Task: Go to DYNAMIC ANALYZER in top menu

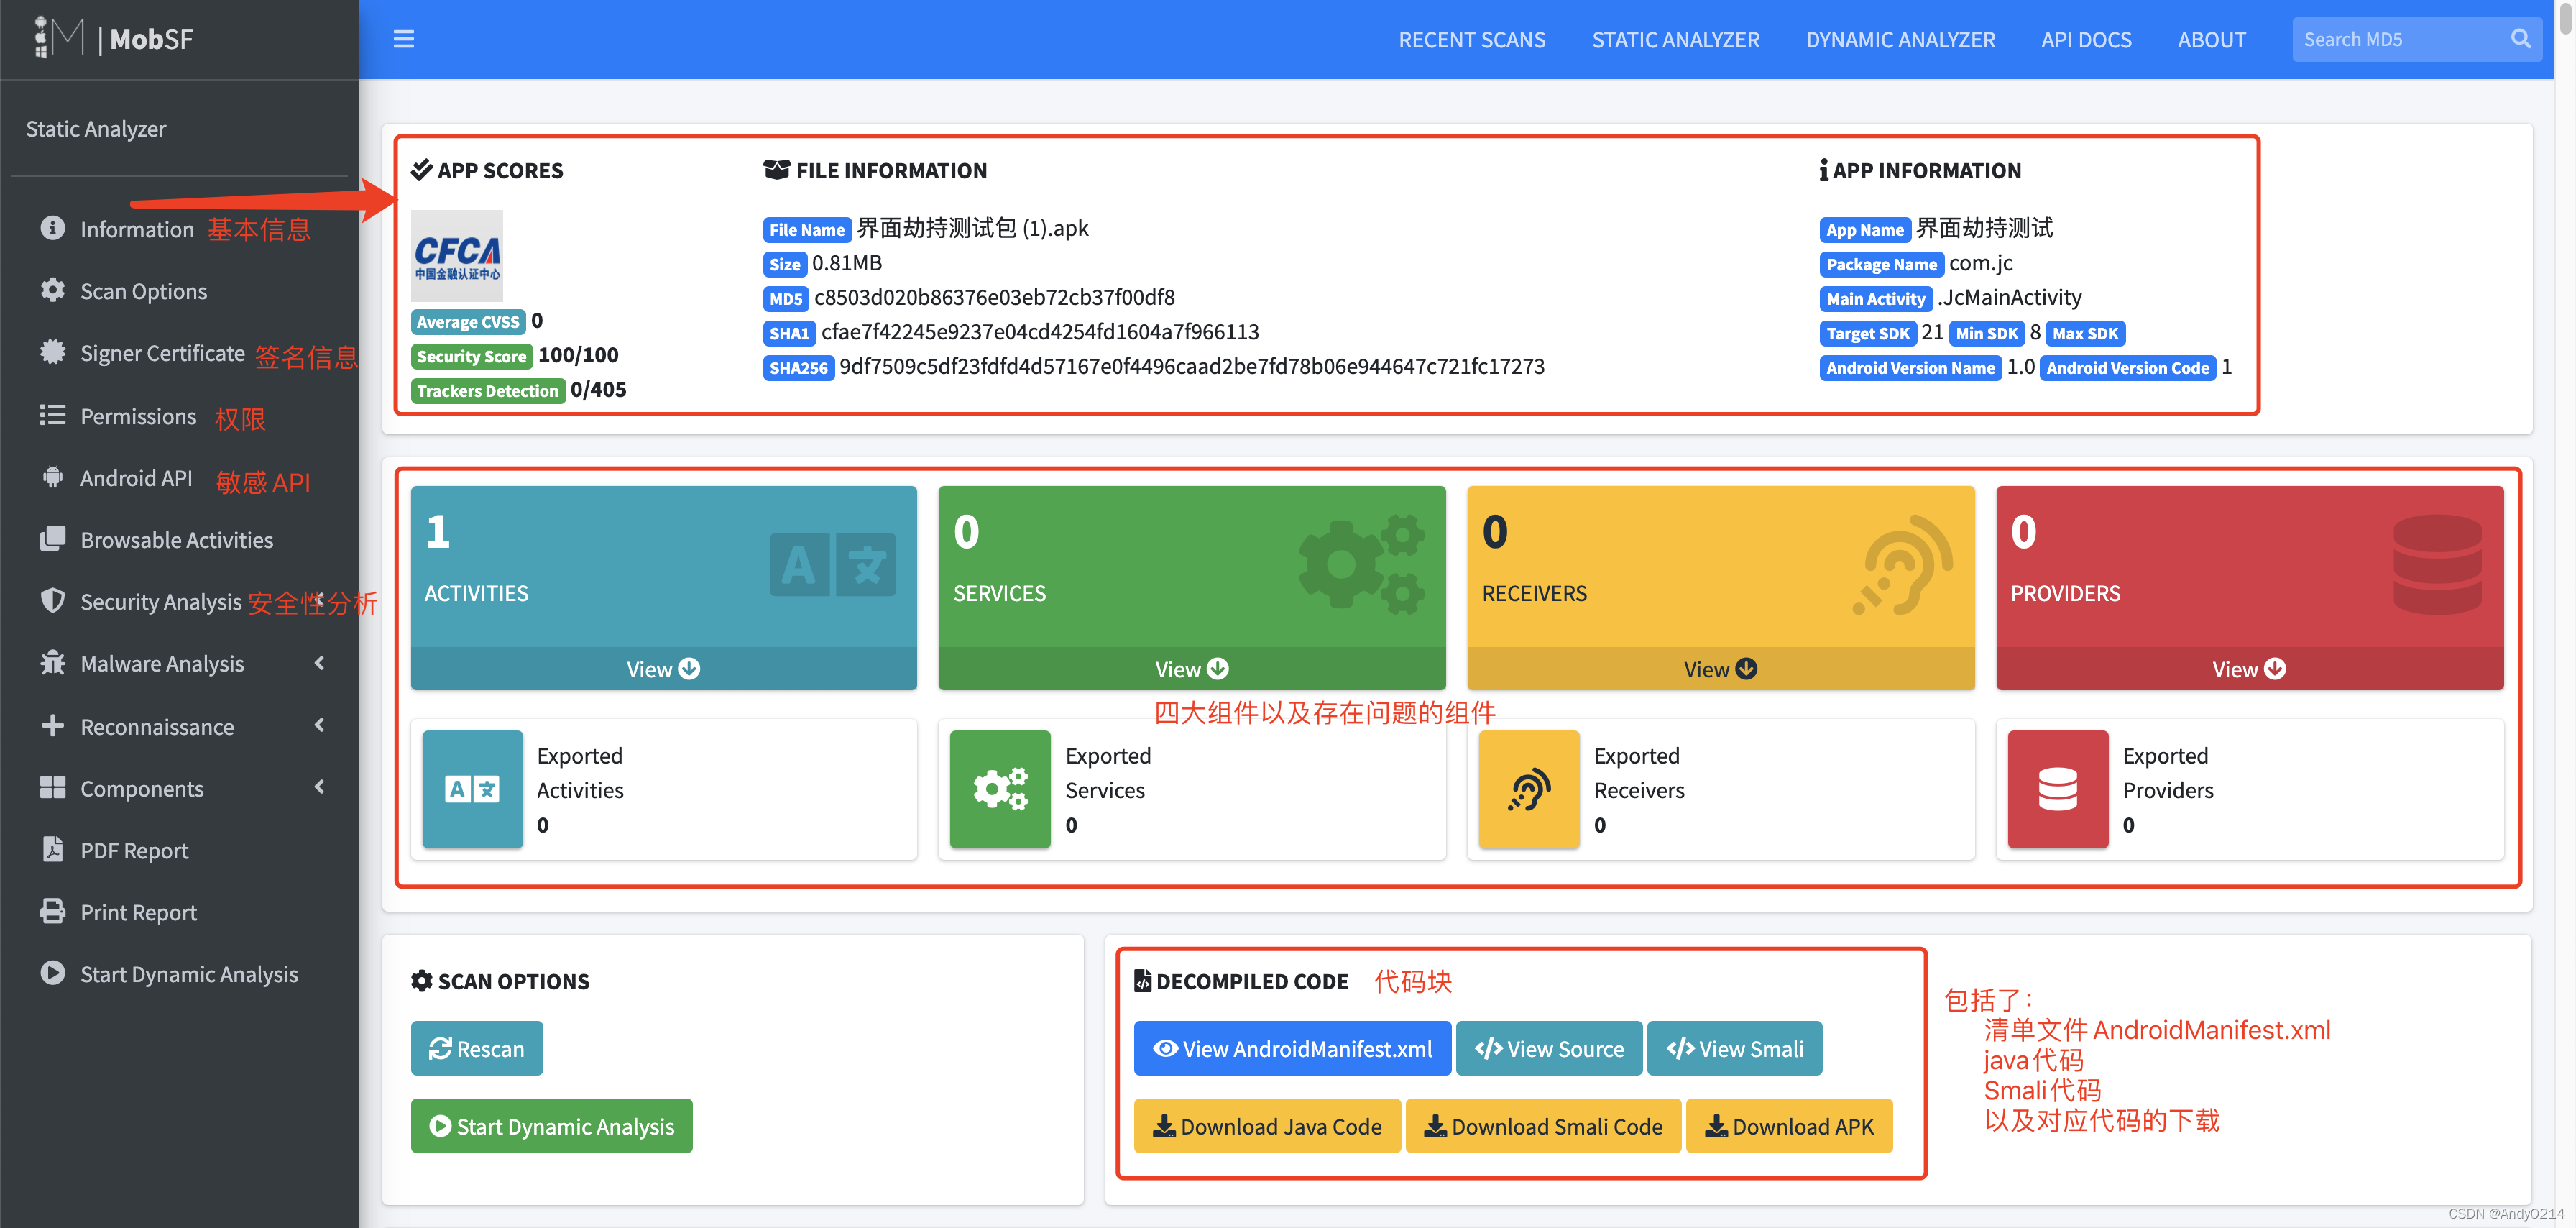Action: click(x=1900, y=40)
